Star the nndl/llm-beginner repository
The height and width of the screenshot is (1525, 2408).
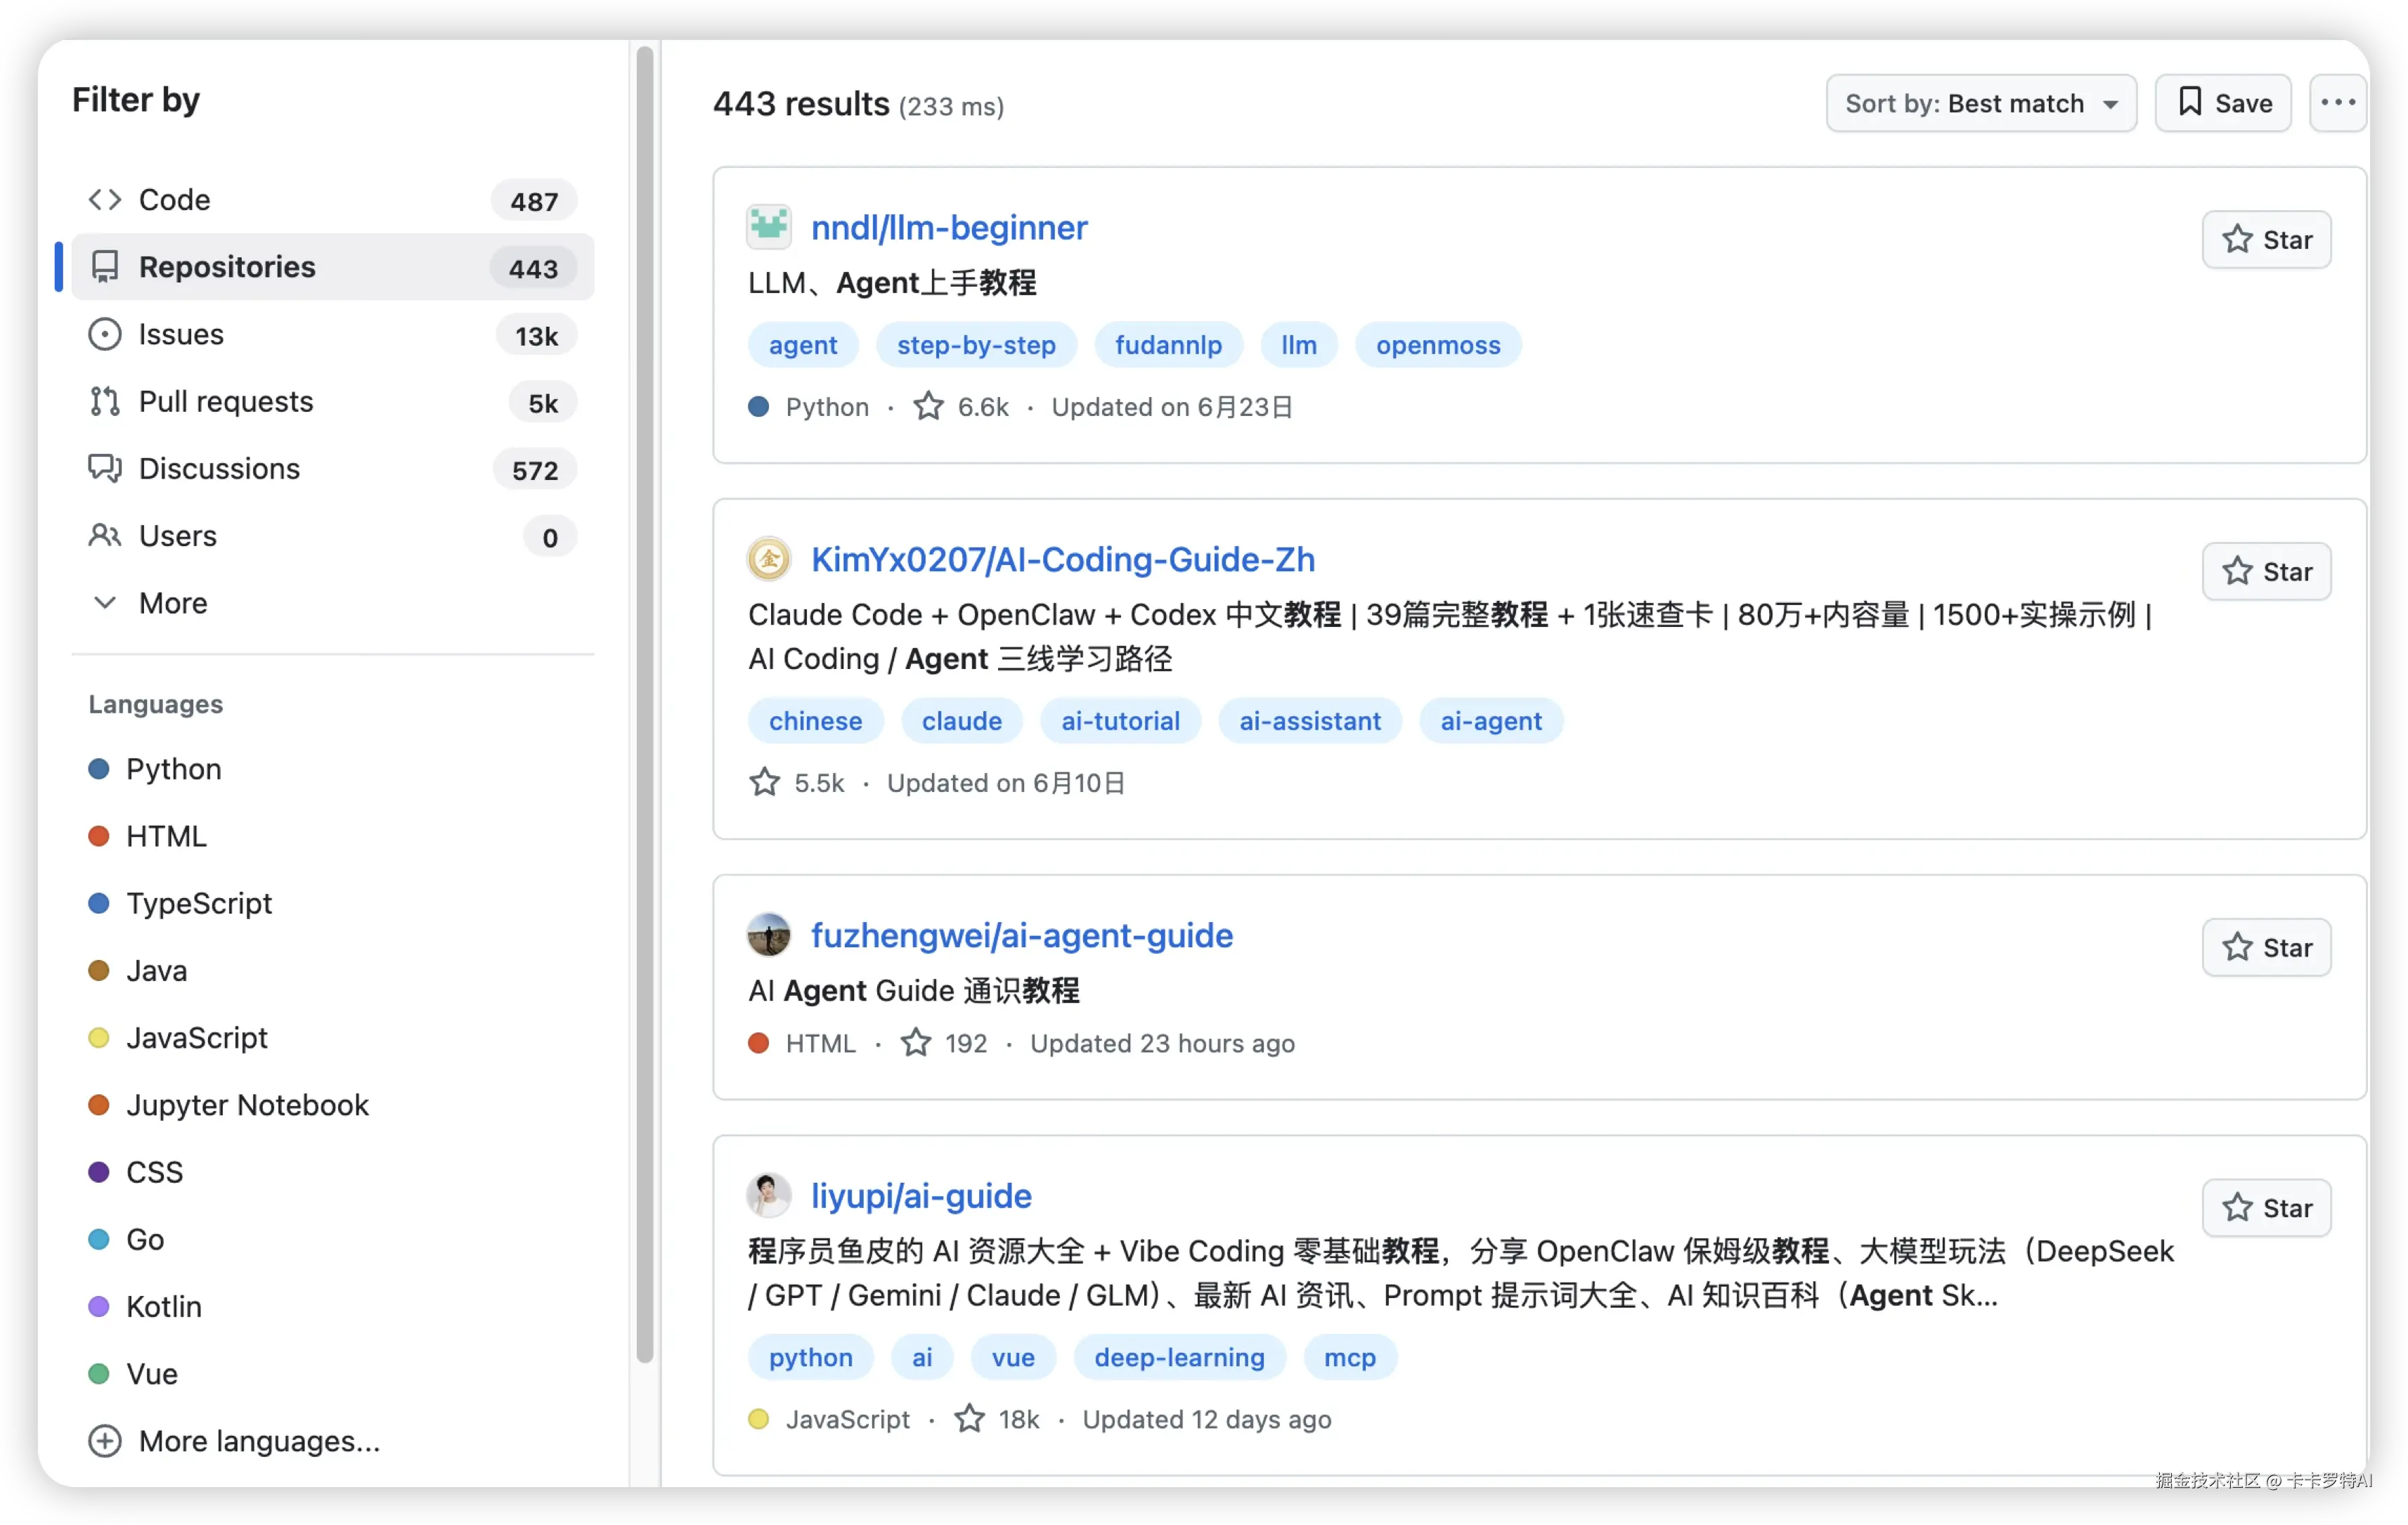(x=2267, y=239)
